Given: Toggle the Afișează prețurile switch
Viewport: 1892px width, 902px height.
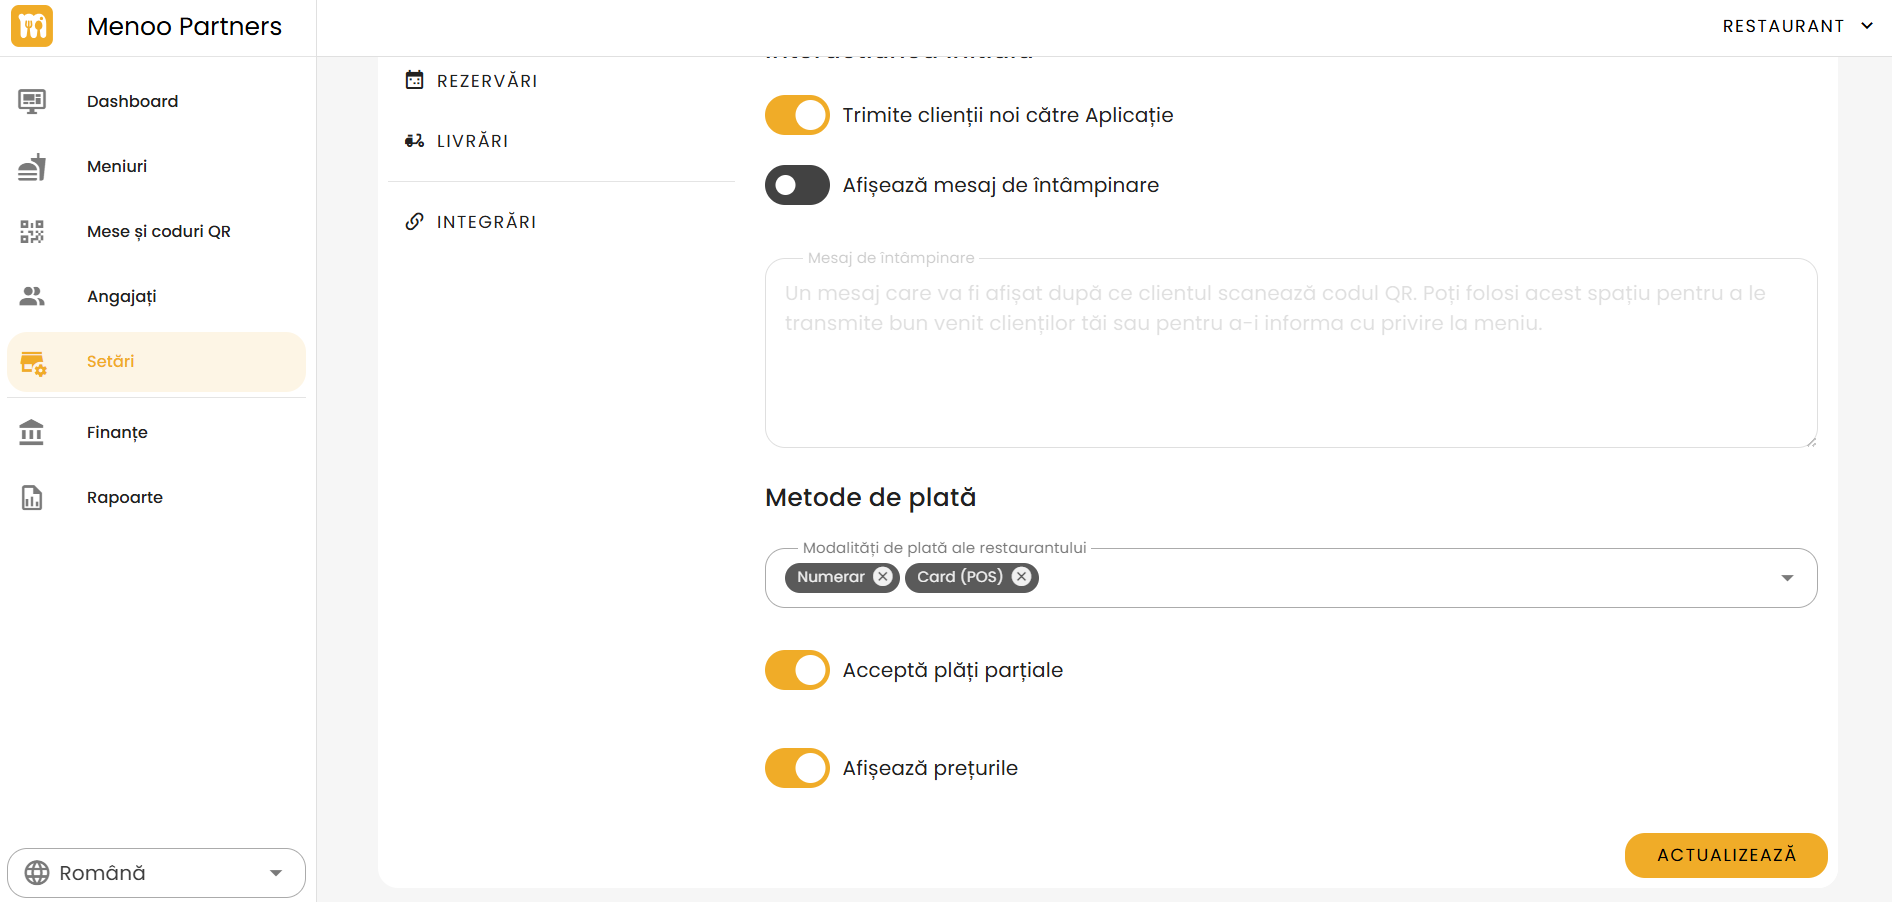Looking at the screenshot, I should coord(797,768).
